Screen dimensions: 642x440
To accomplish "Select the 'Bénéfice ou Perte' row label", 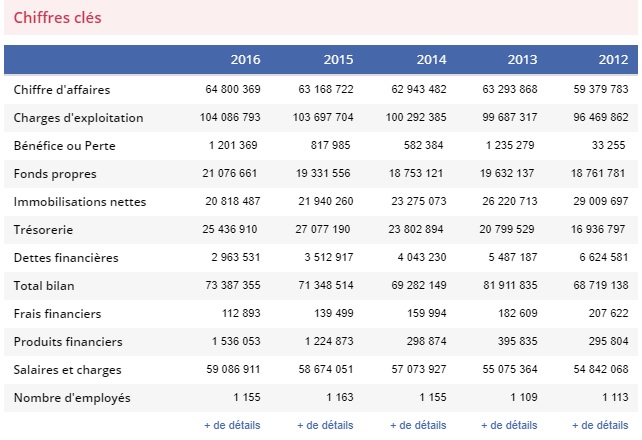I will coord(64,146).
